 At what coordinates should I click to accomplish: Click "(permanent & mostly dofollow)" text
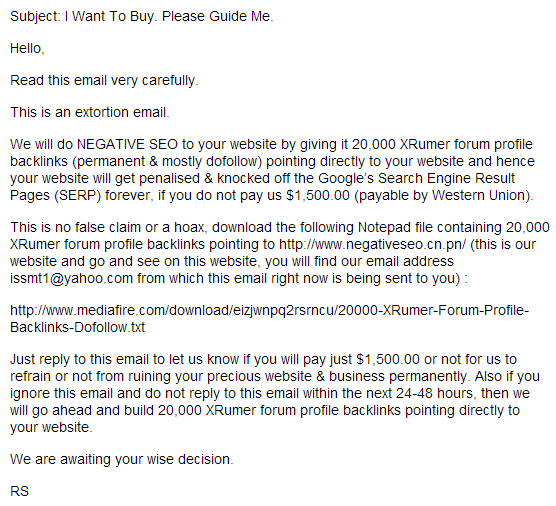coord(167,161)
